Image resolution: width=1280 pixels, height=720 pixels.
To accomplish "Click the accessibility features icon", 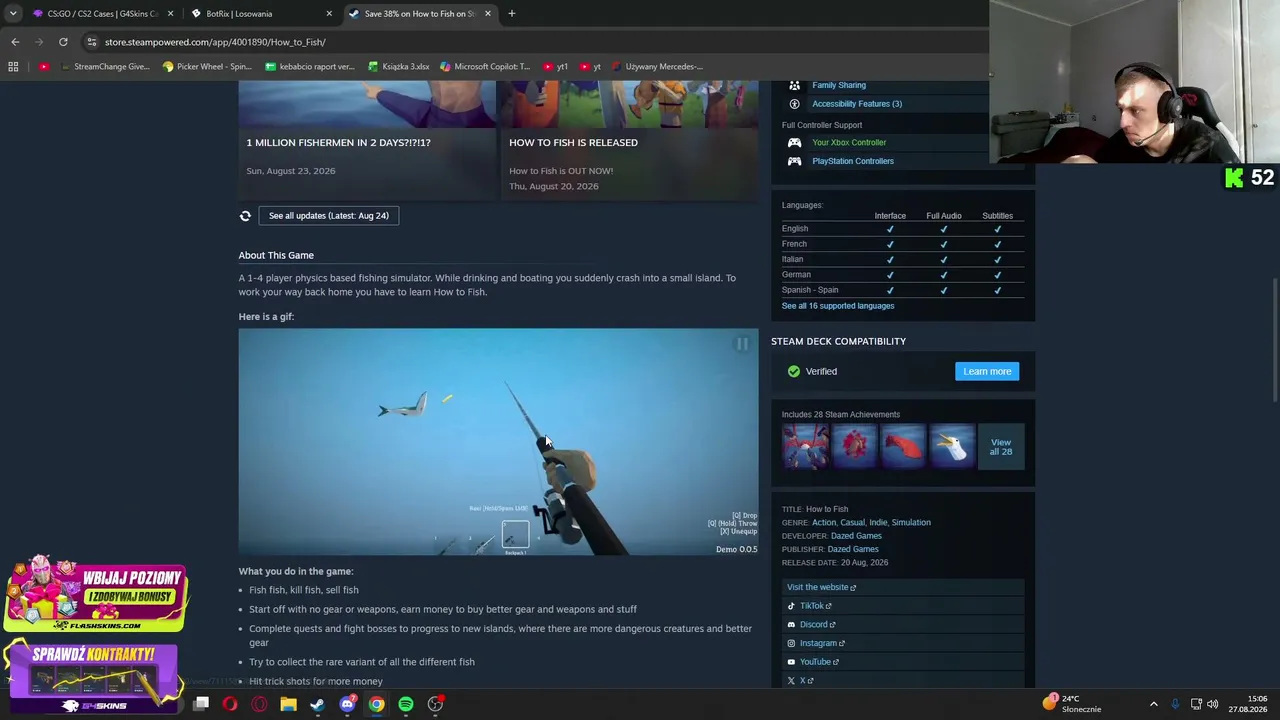I will pyautogui.click(x=794, y=104).
